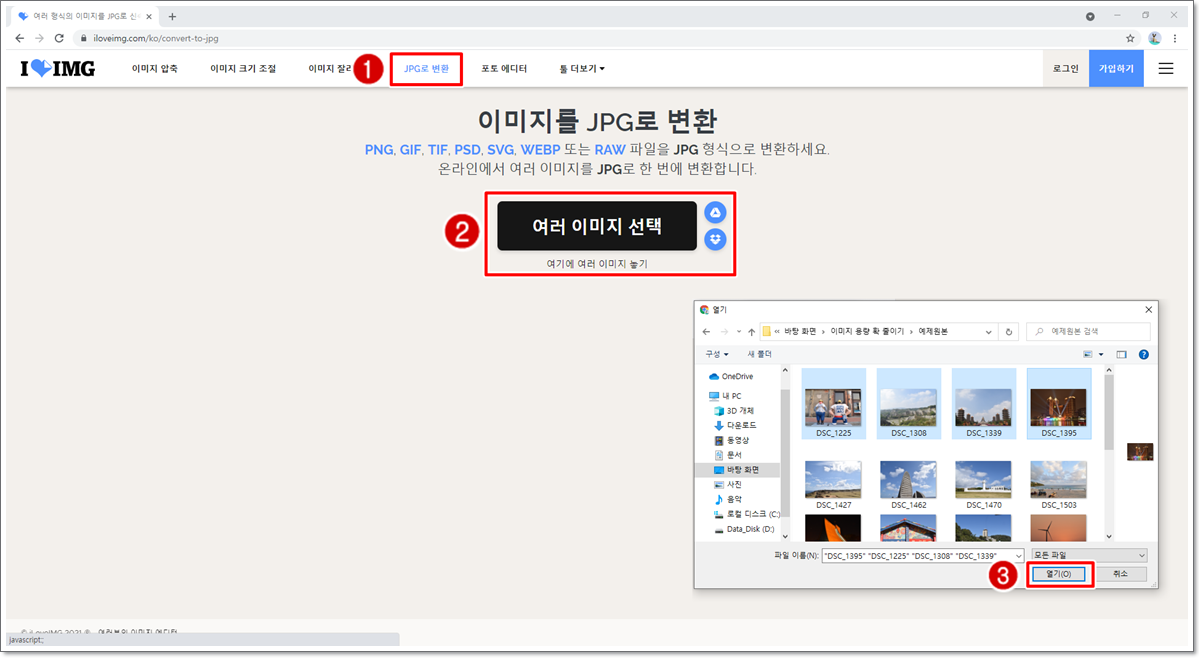Open 사진 folder in sidebar

[x=727, y=484]
